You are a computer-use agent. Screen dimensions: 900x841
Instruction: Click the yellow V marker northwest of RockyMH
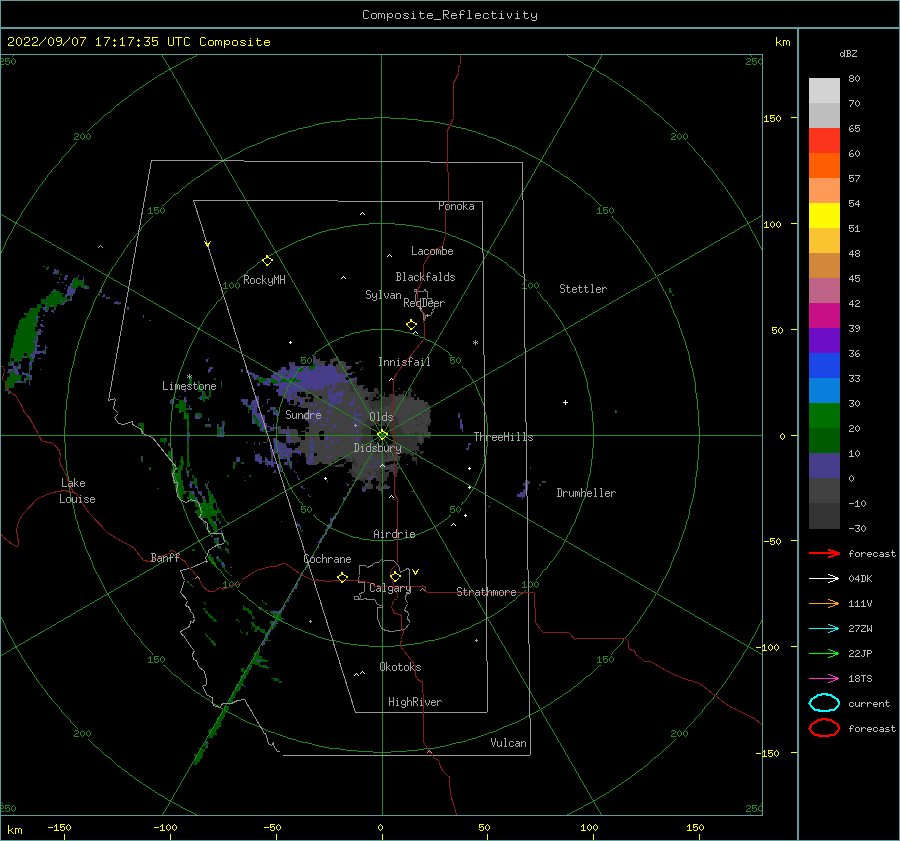(208, 244)
